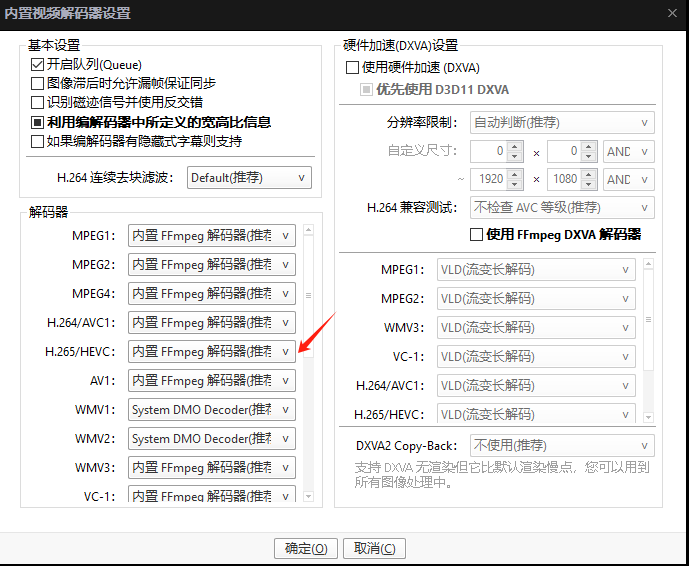Decrease the 自定义尺寸 height spinner down arrow
689x566 pixels.
(x=588, y=157)
